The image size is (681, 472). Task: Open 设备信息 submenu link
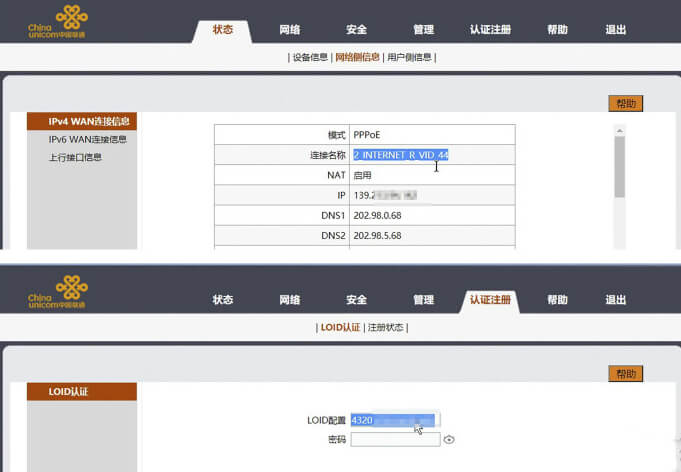(310, 57)
